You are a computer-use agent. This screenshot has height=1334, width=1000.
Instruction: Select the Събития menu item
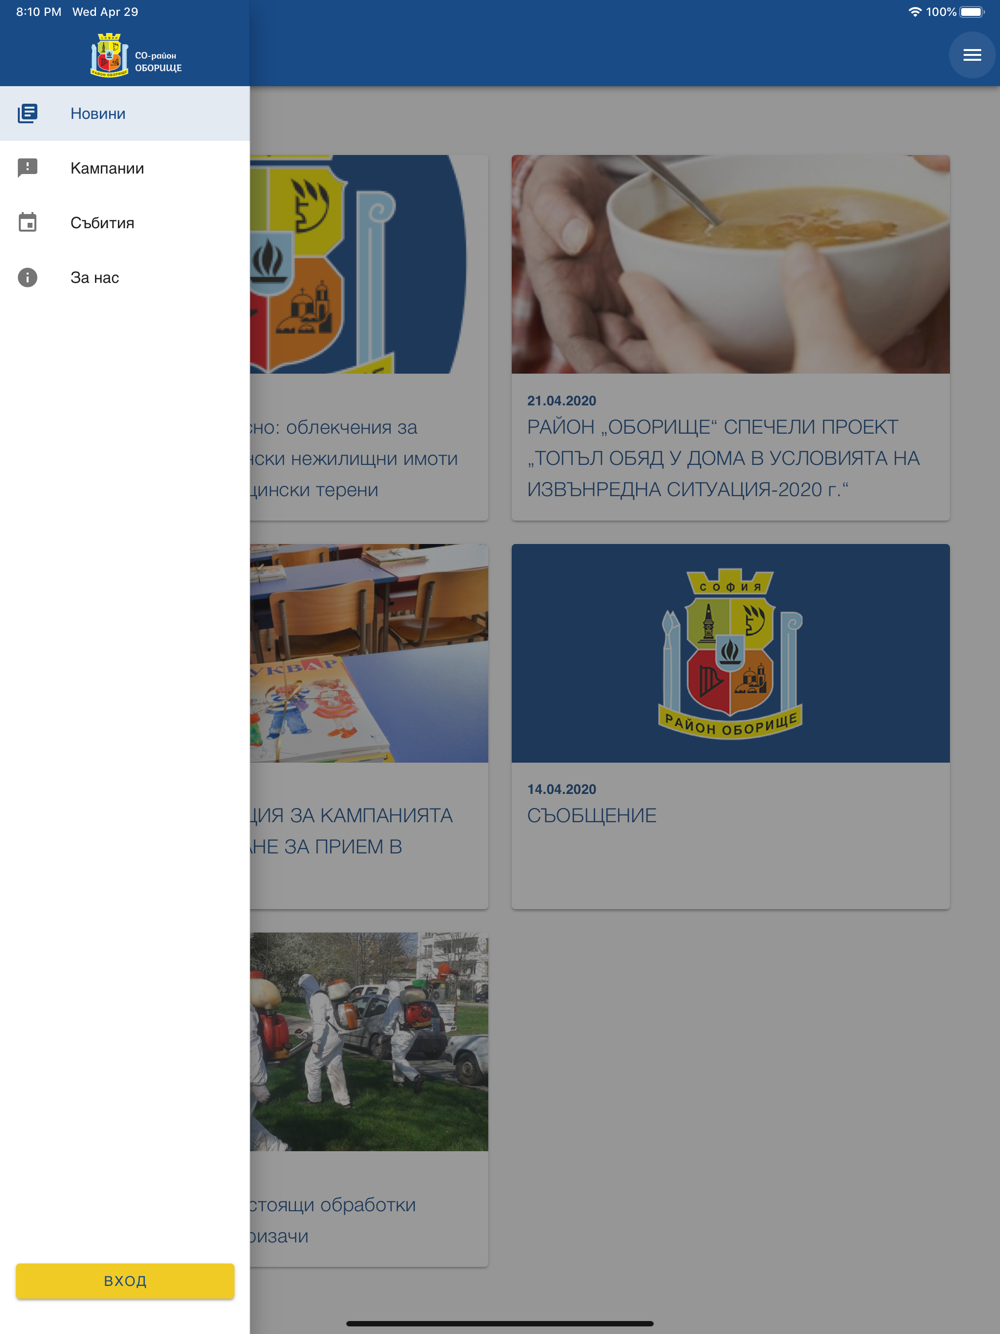125,222
